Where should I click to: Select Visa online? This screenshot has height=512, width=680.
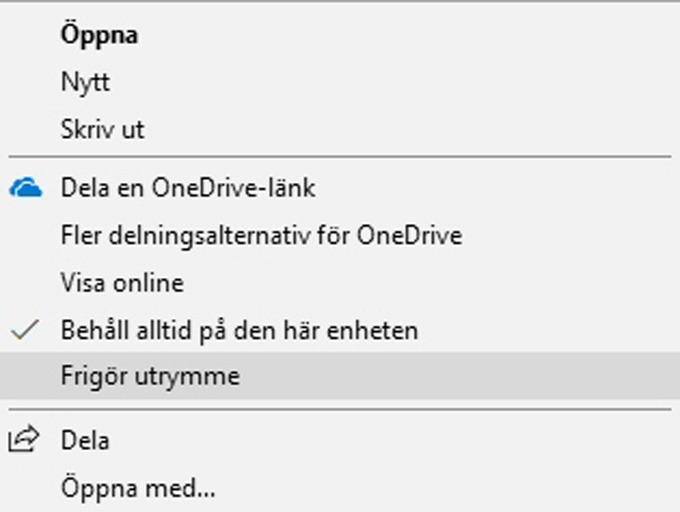(340, 283)
